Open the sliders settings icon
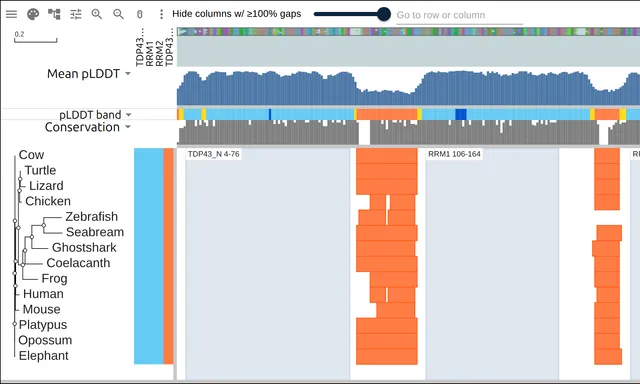 tap(76, 14)
